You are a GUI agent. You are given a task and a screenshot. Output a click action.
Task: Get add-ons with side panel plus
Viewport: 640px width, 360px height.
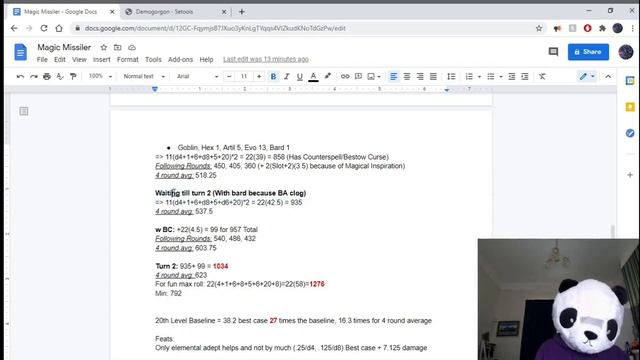click(x=630, y=175)
